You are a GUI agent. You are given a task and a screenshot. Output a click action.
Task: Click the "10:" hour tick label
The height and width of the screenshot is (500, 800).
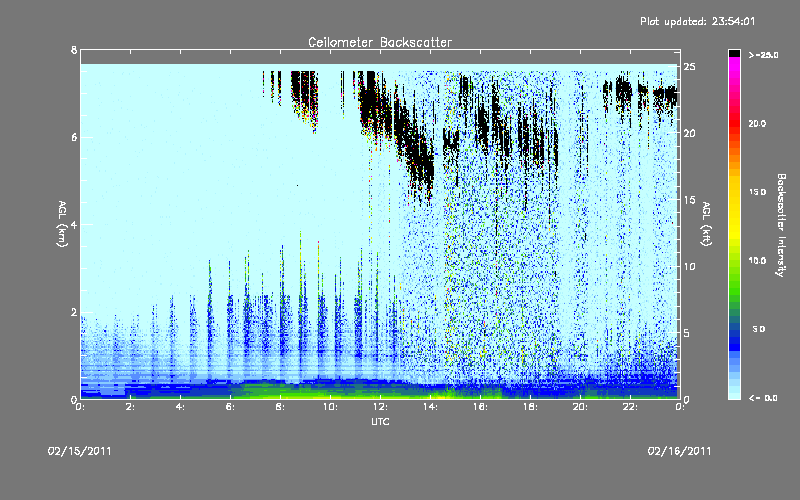(331, 407)
